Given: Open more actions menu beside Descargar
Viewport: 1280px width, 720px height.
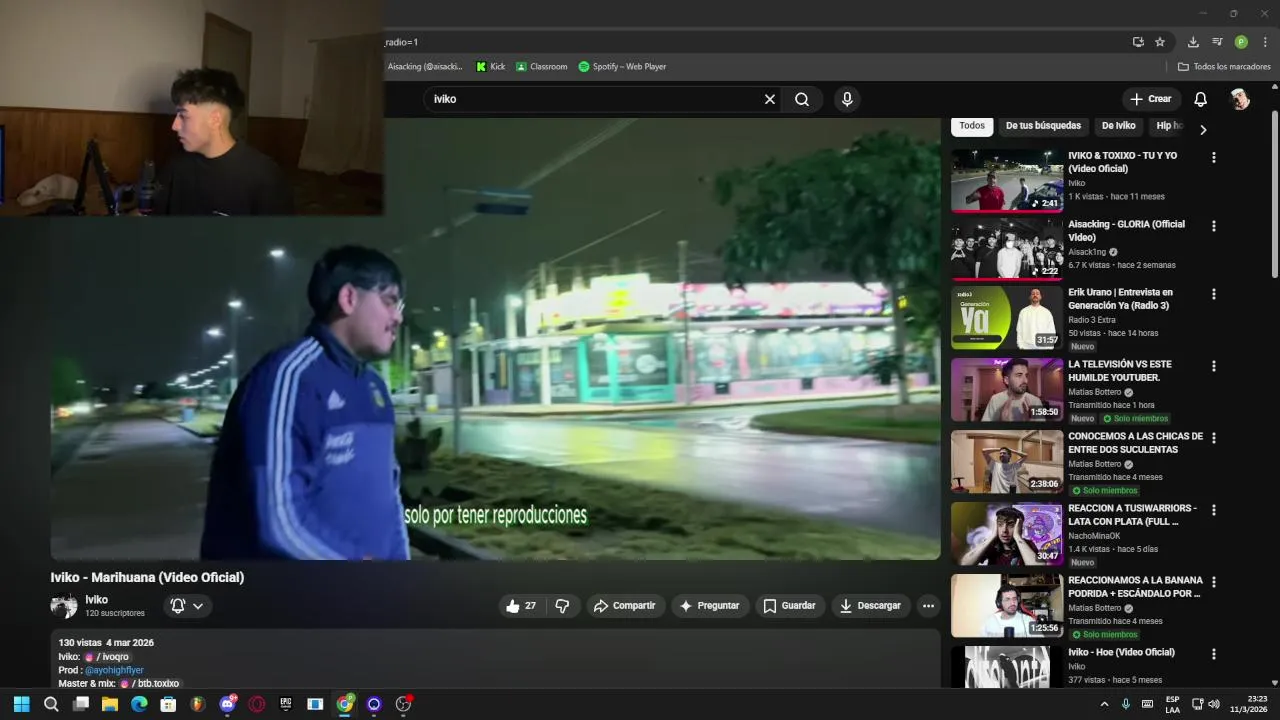Looking at the screenshot, I should 928,606.
